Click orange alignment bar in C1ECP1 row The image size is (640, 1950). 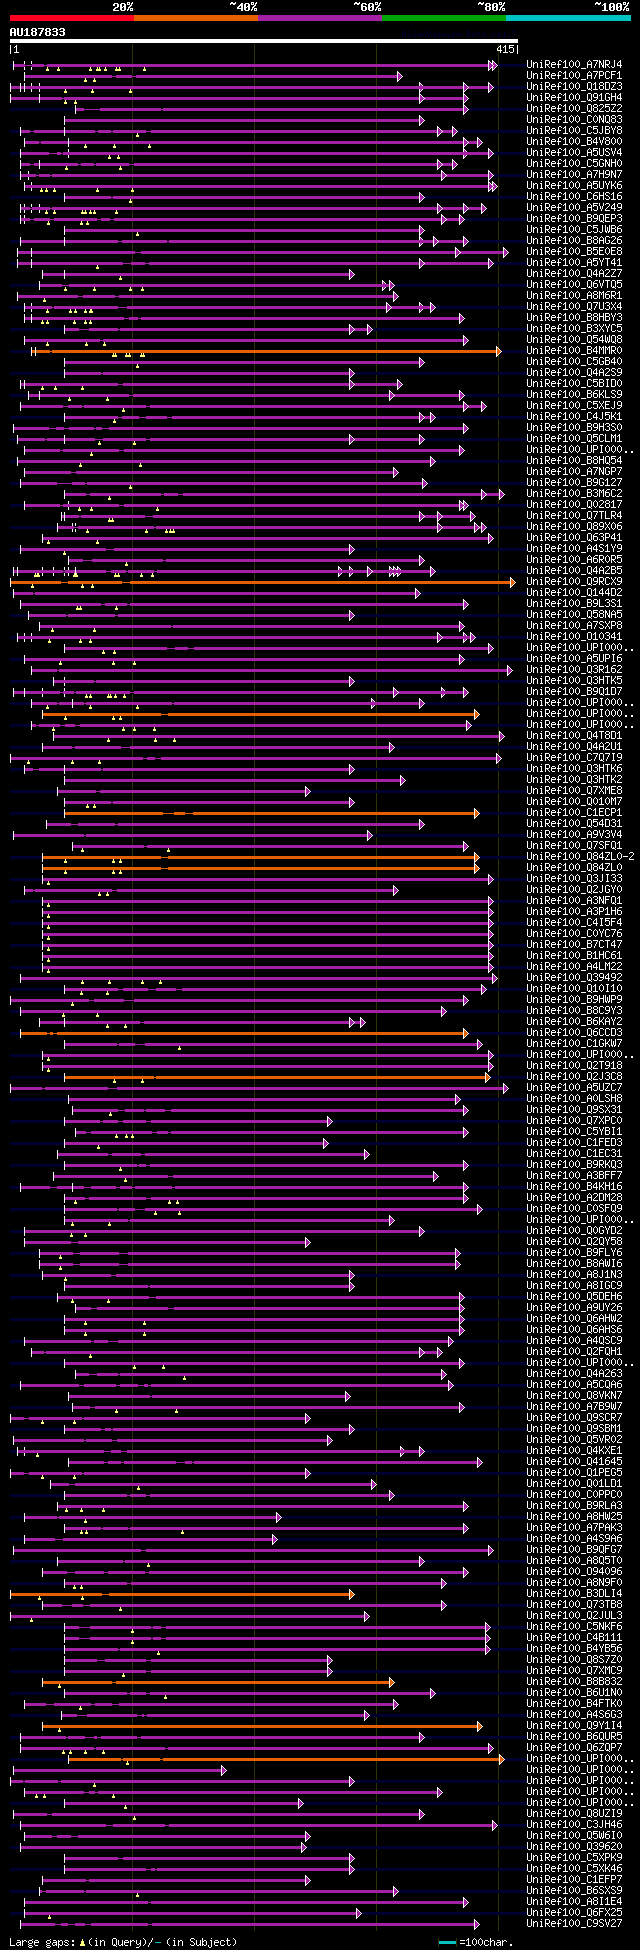tap(272, 813)
